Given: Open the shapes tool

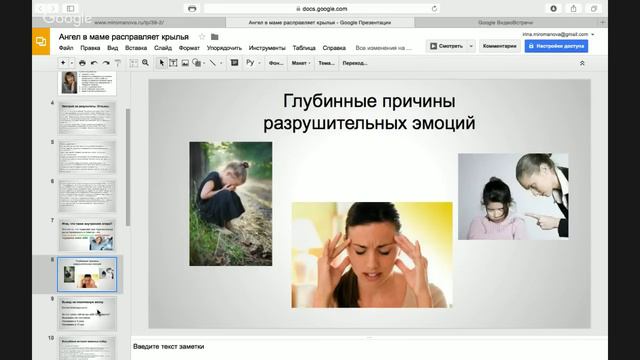Looking at the screenshot, I should click(196, 63).
